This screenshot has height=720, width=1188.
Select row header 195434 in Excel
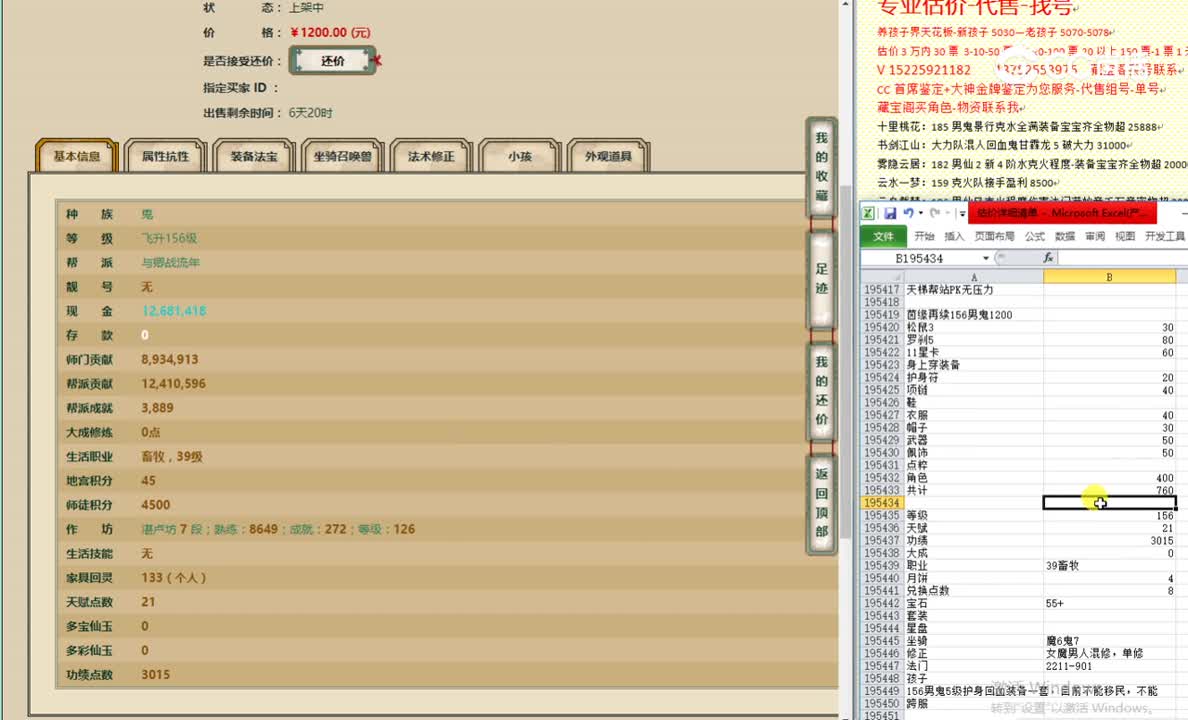pyautogui.click(x=882, y=503)
